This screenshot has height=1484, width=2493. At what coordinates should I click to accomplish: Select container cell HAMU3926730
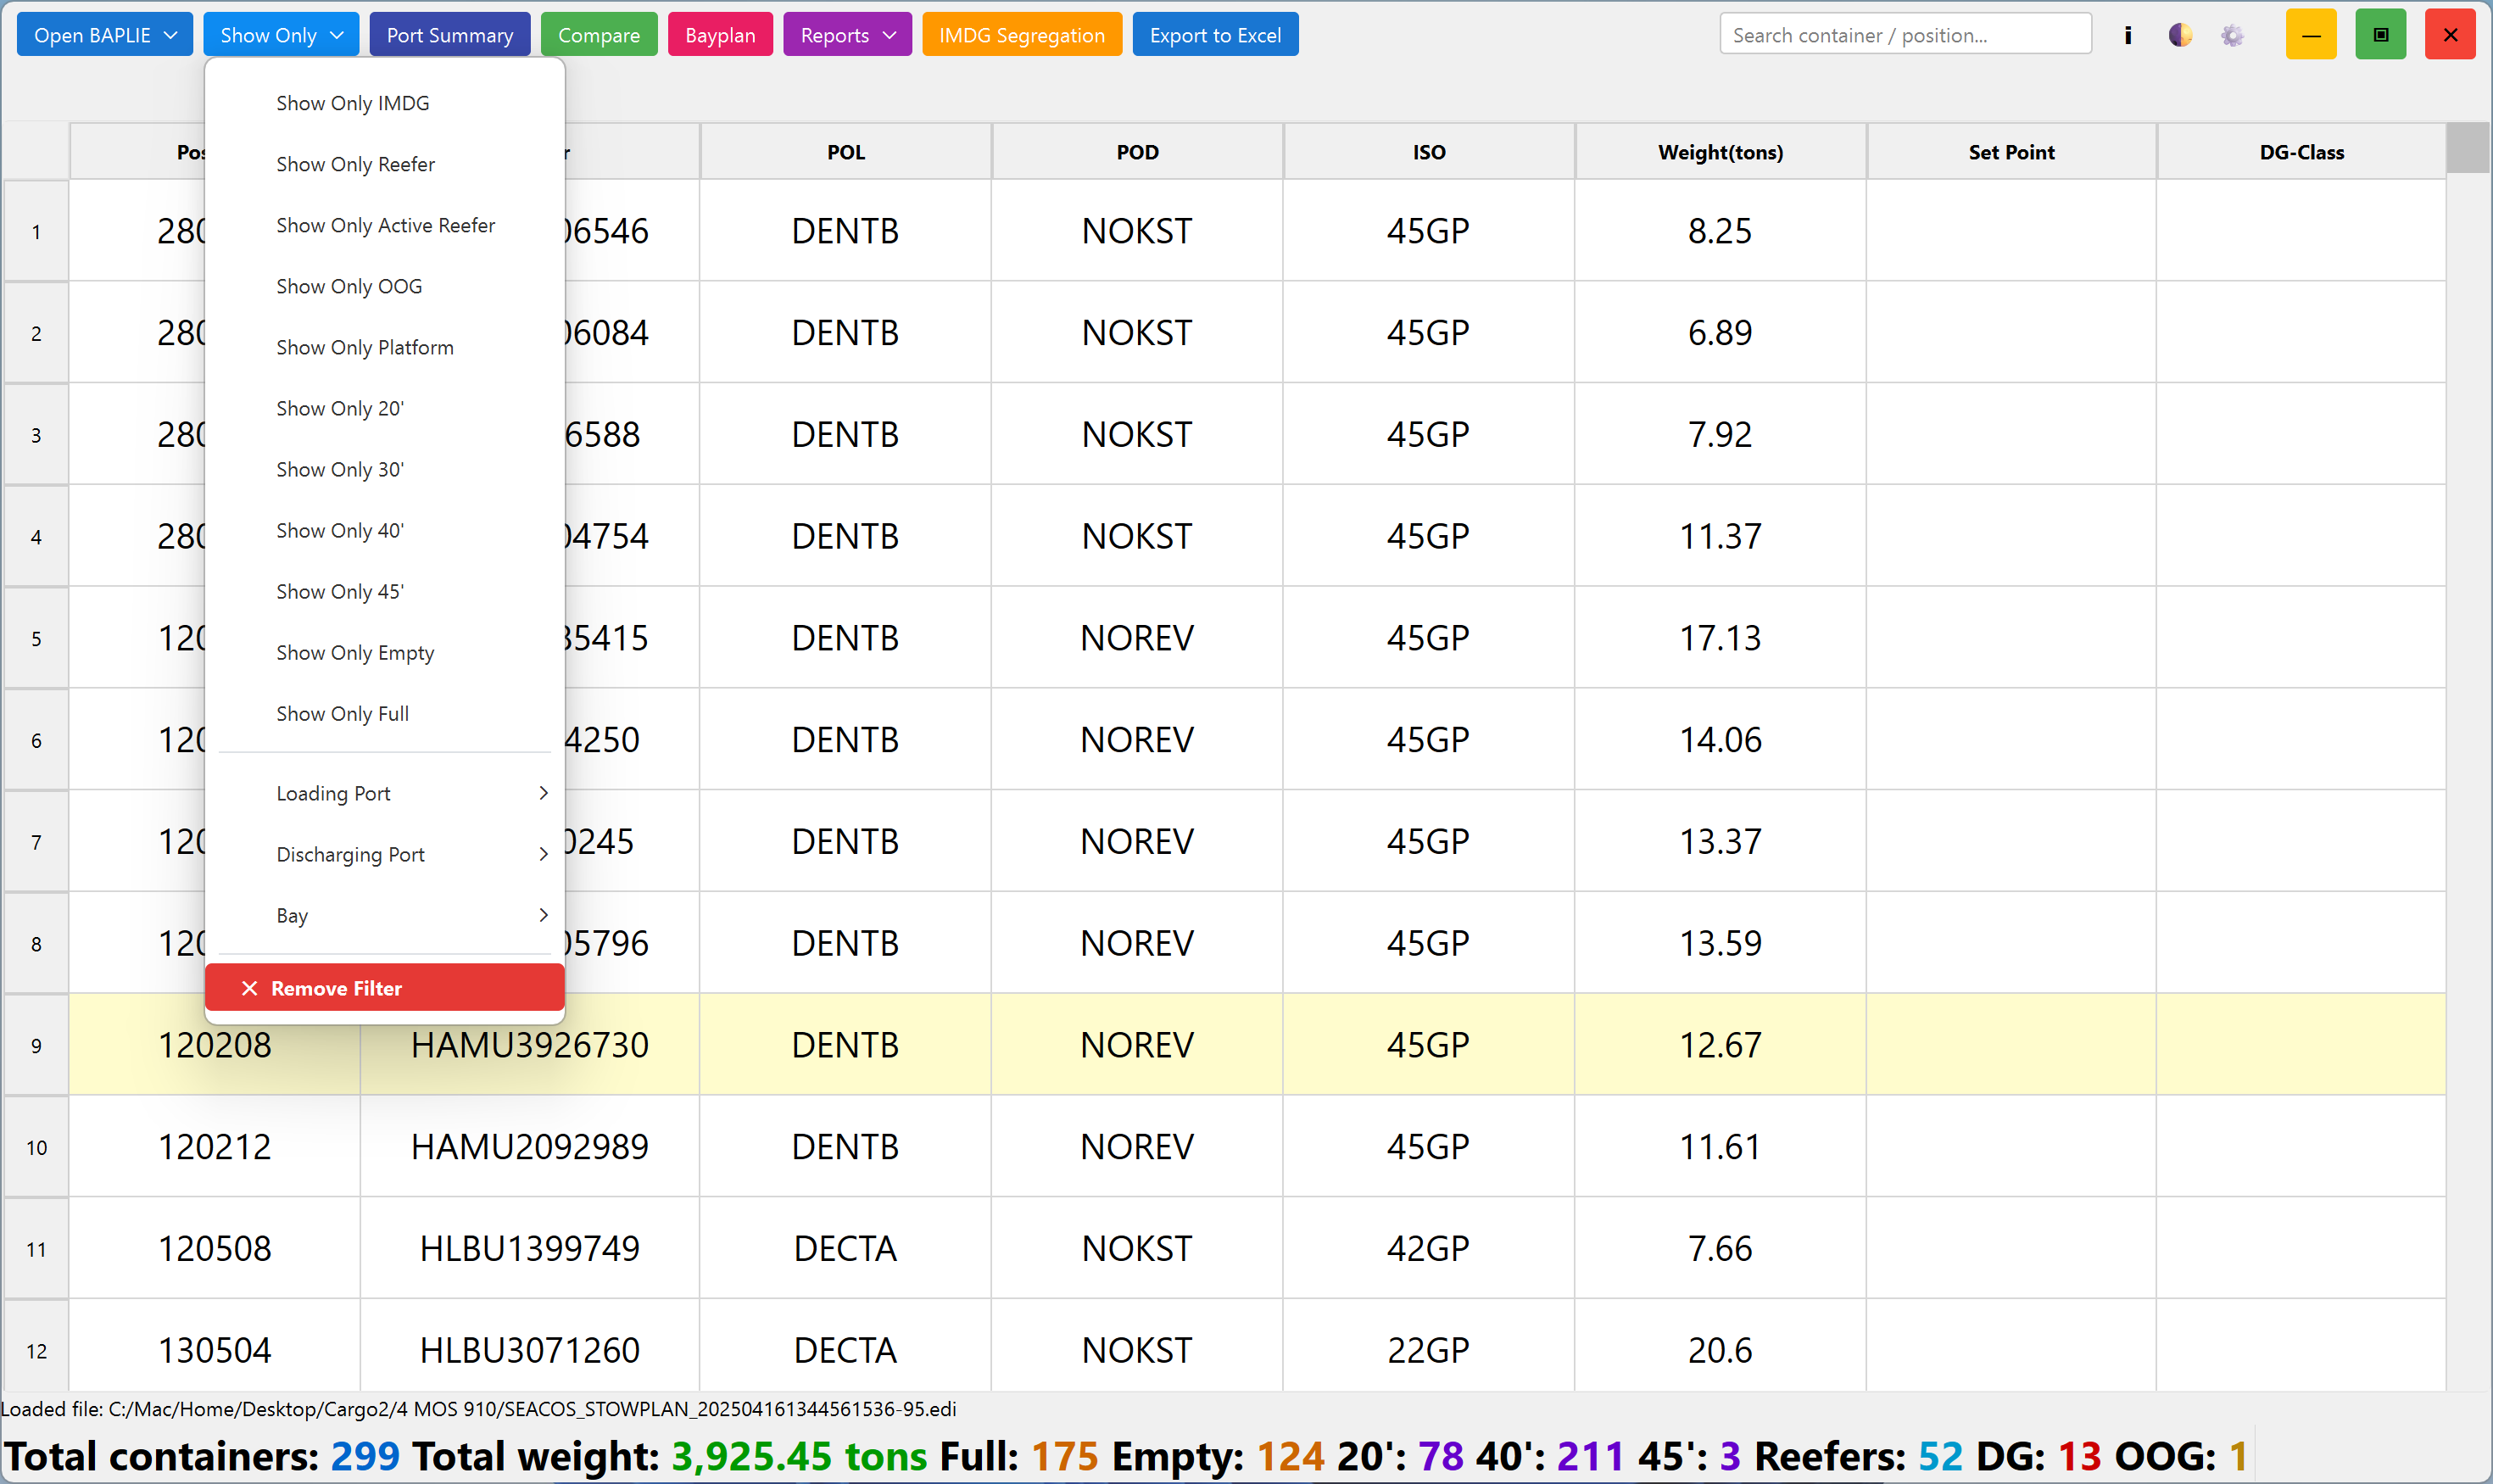click(x=530, y=1045)
